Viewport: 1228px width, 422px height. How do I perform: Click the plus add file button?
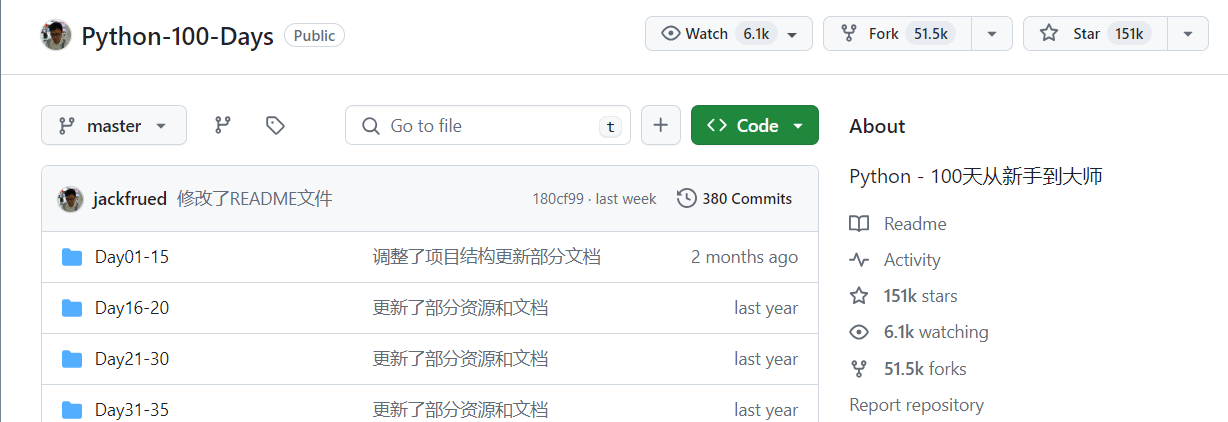[660, 125]
